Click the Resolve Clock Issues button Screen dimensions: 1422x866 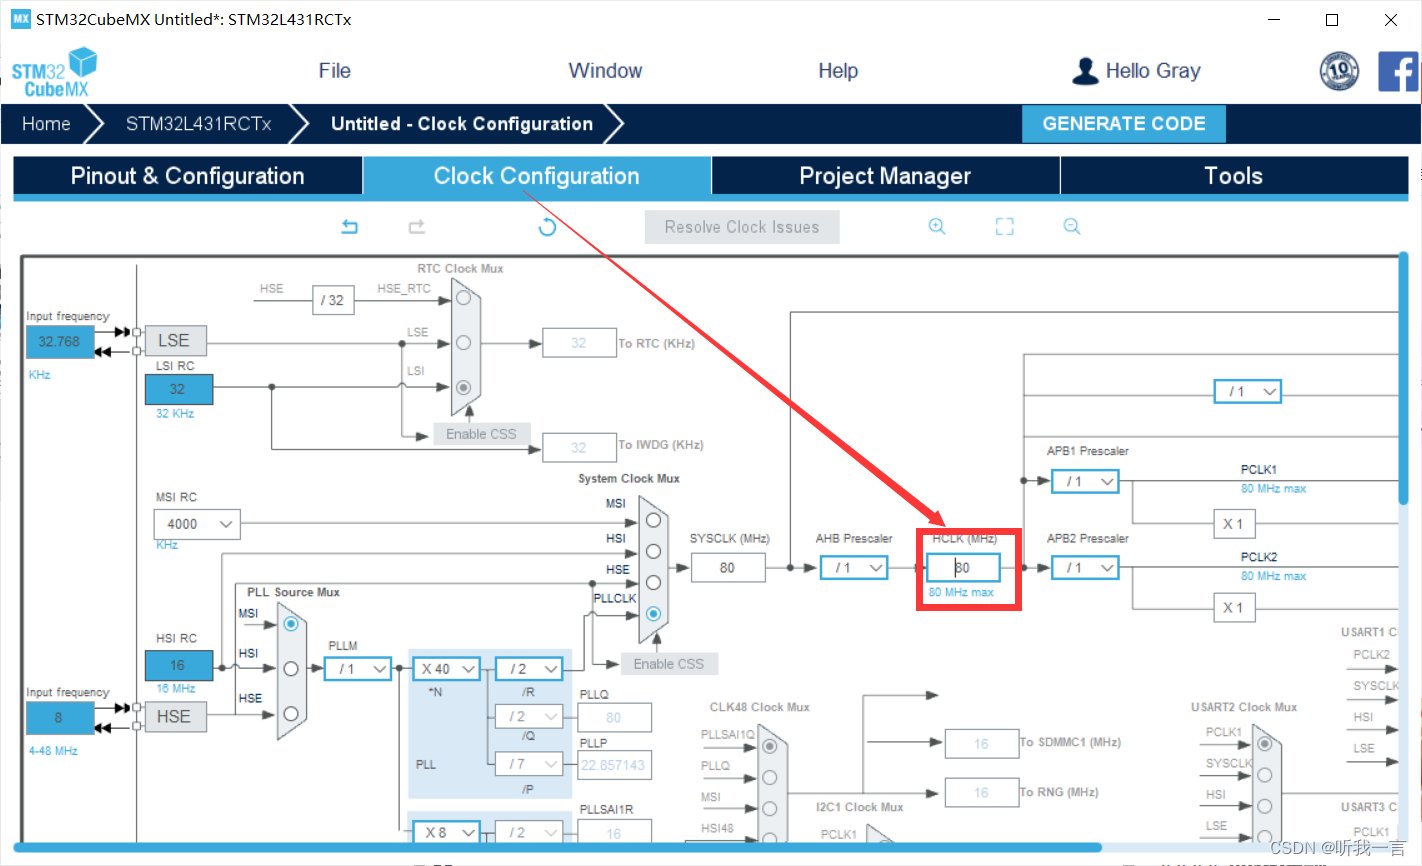742,227
